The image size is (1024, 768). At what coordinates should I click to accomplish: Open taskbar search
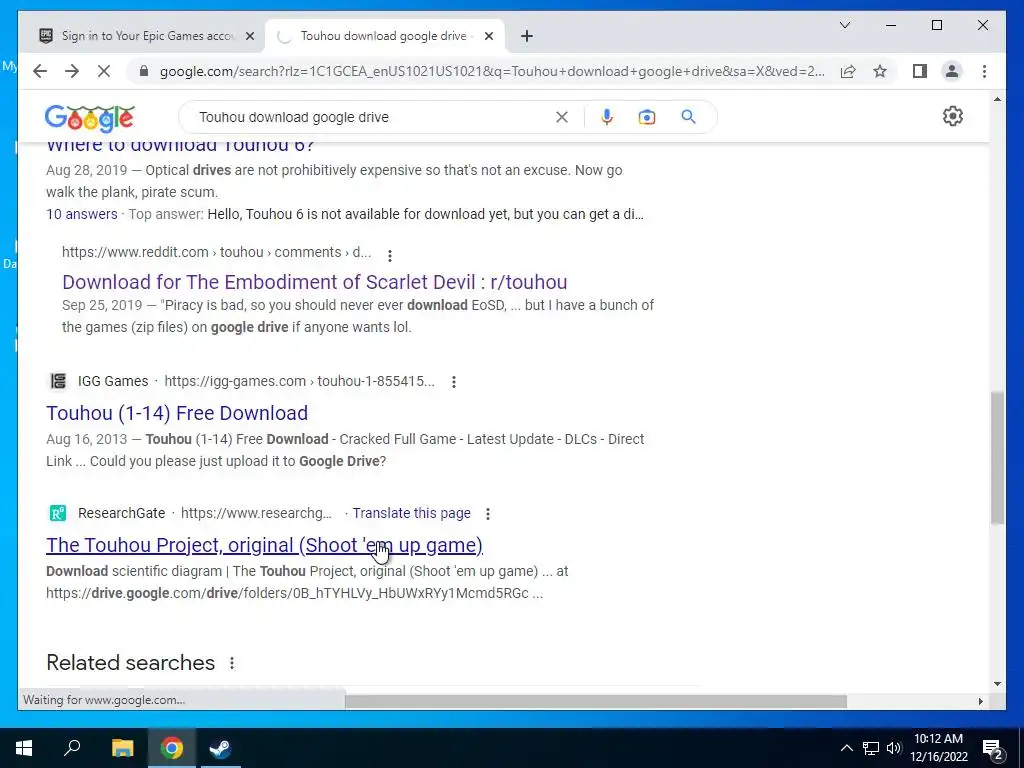click(72, 748)
